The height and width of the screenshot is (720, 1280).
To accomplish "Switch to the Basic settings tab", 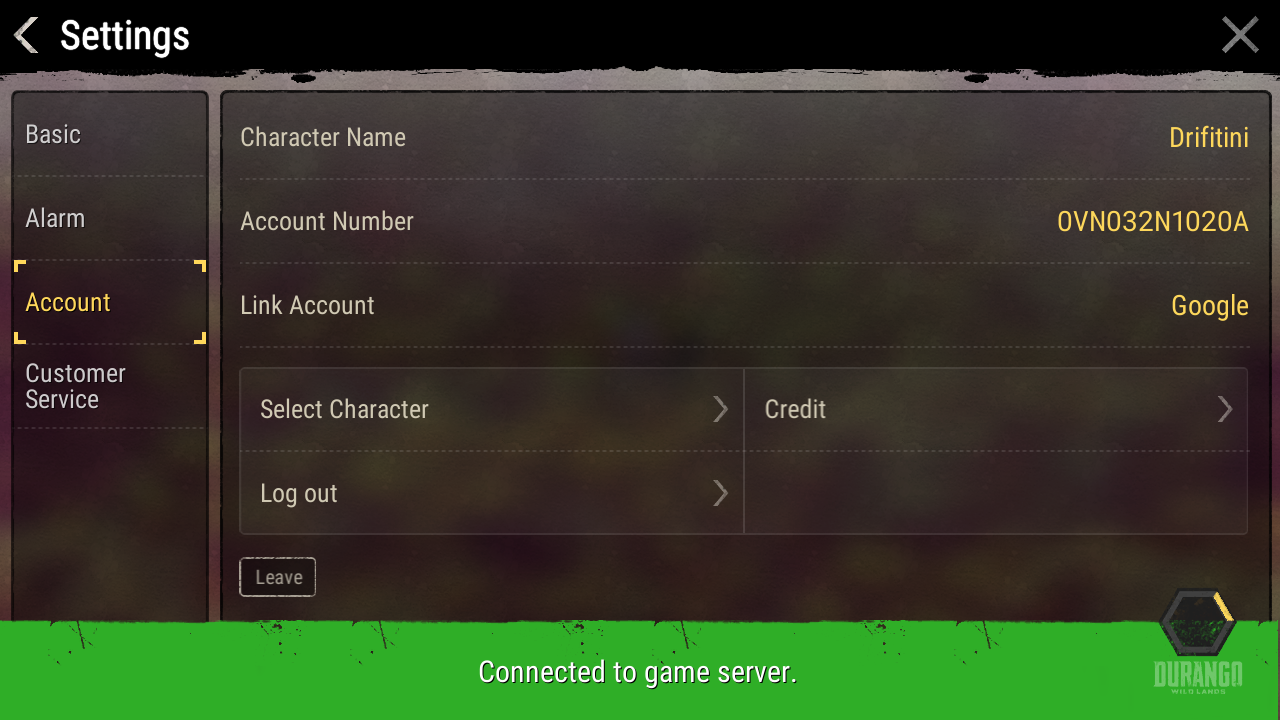I will tap(110, 135).
